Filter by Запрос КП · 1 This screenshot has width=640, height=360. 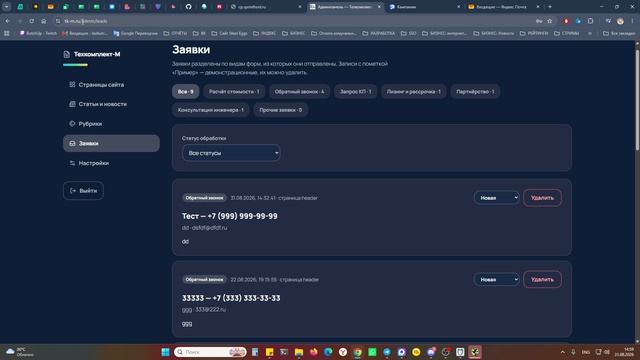(x=356, y=91)
